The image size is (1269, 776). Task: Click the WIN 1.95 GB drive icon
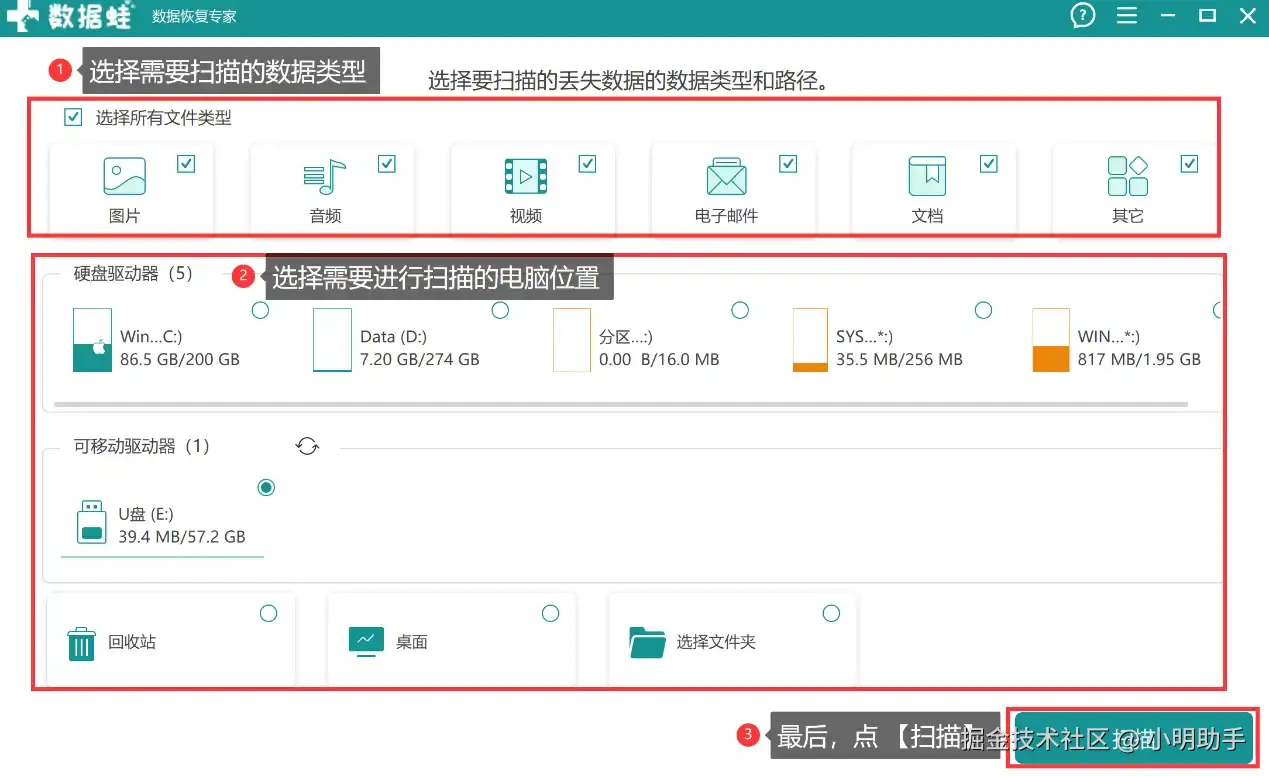(1051, 340)
